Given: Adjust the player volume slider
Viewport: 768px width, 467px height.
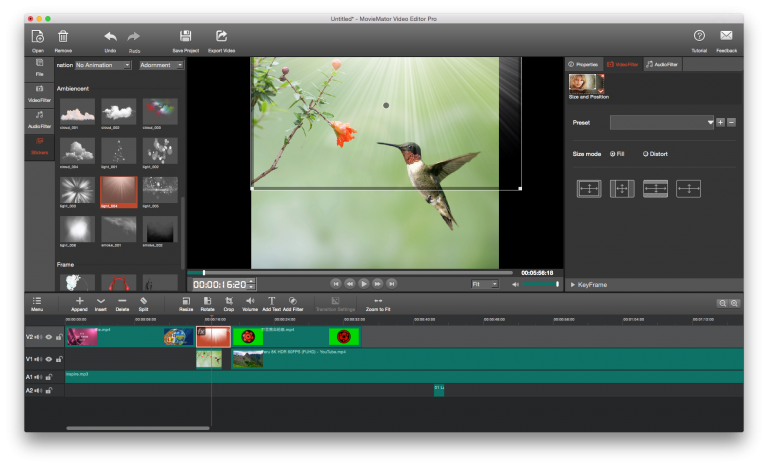Looking at the screenshot, I should point(540,284).
